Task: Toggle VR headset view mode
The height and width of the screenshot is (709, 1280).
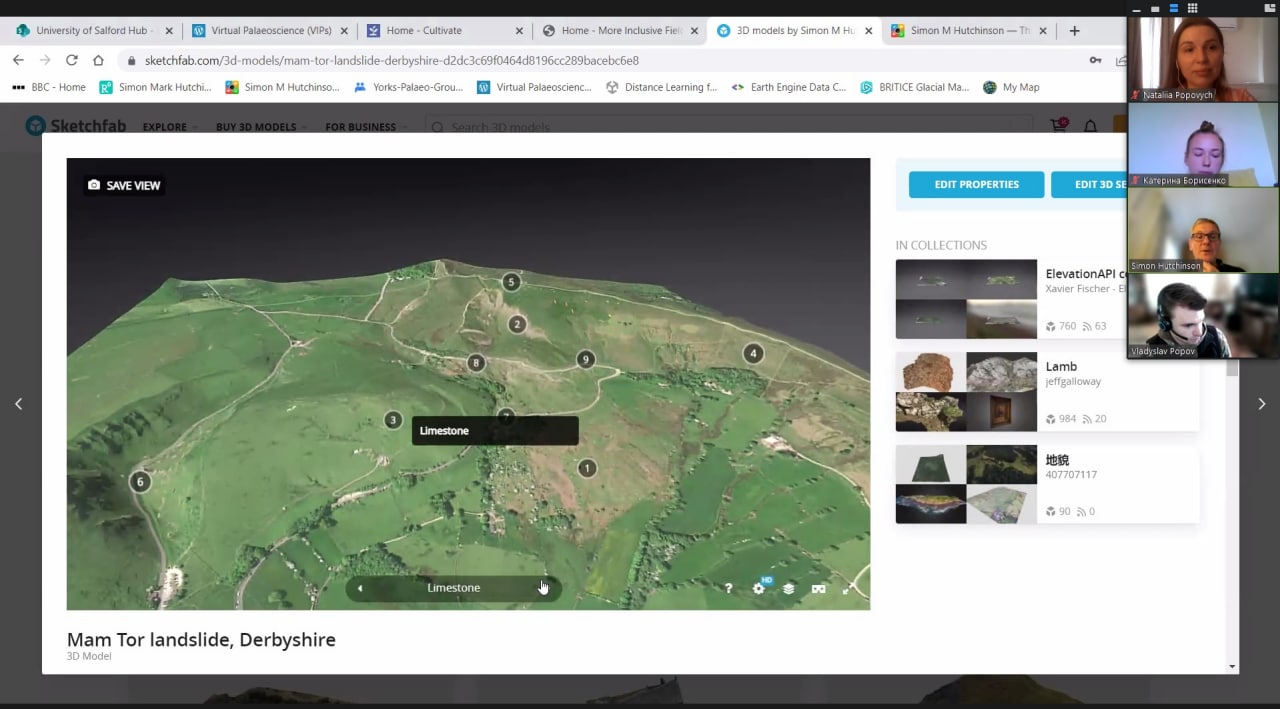Action: click(818, 588)
